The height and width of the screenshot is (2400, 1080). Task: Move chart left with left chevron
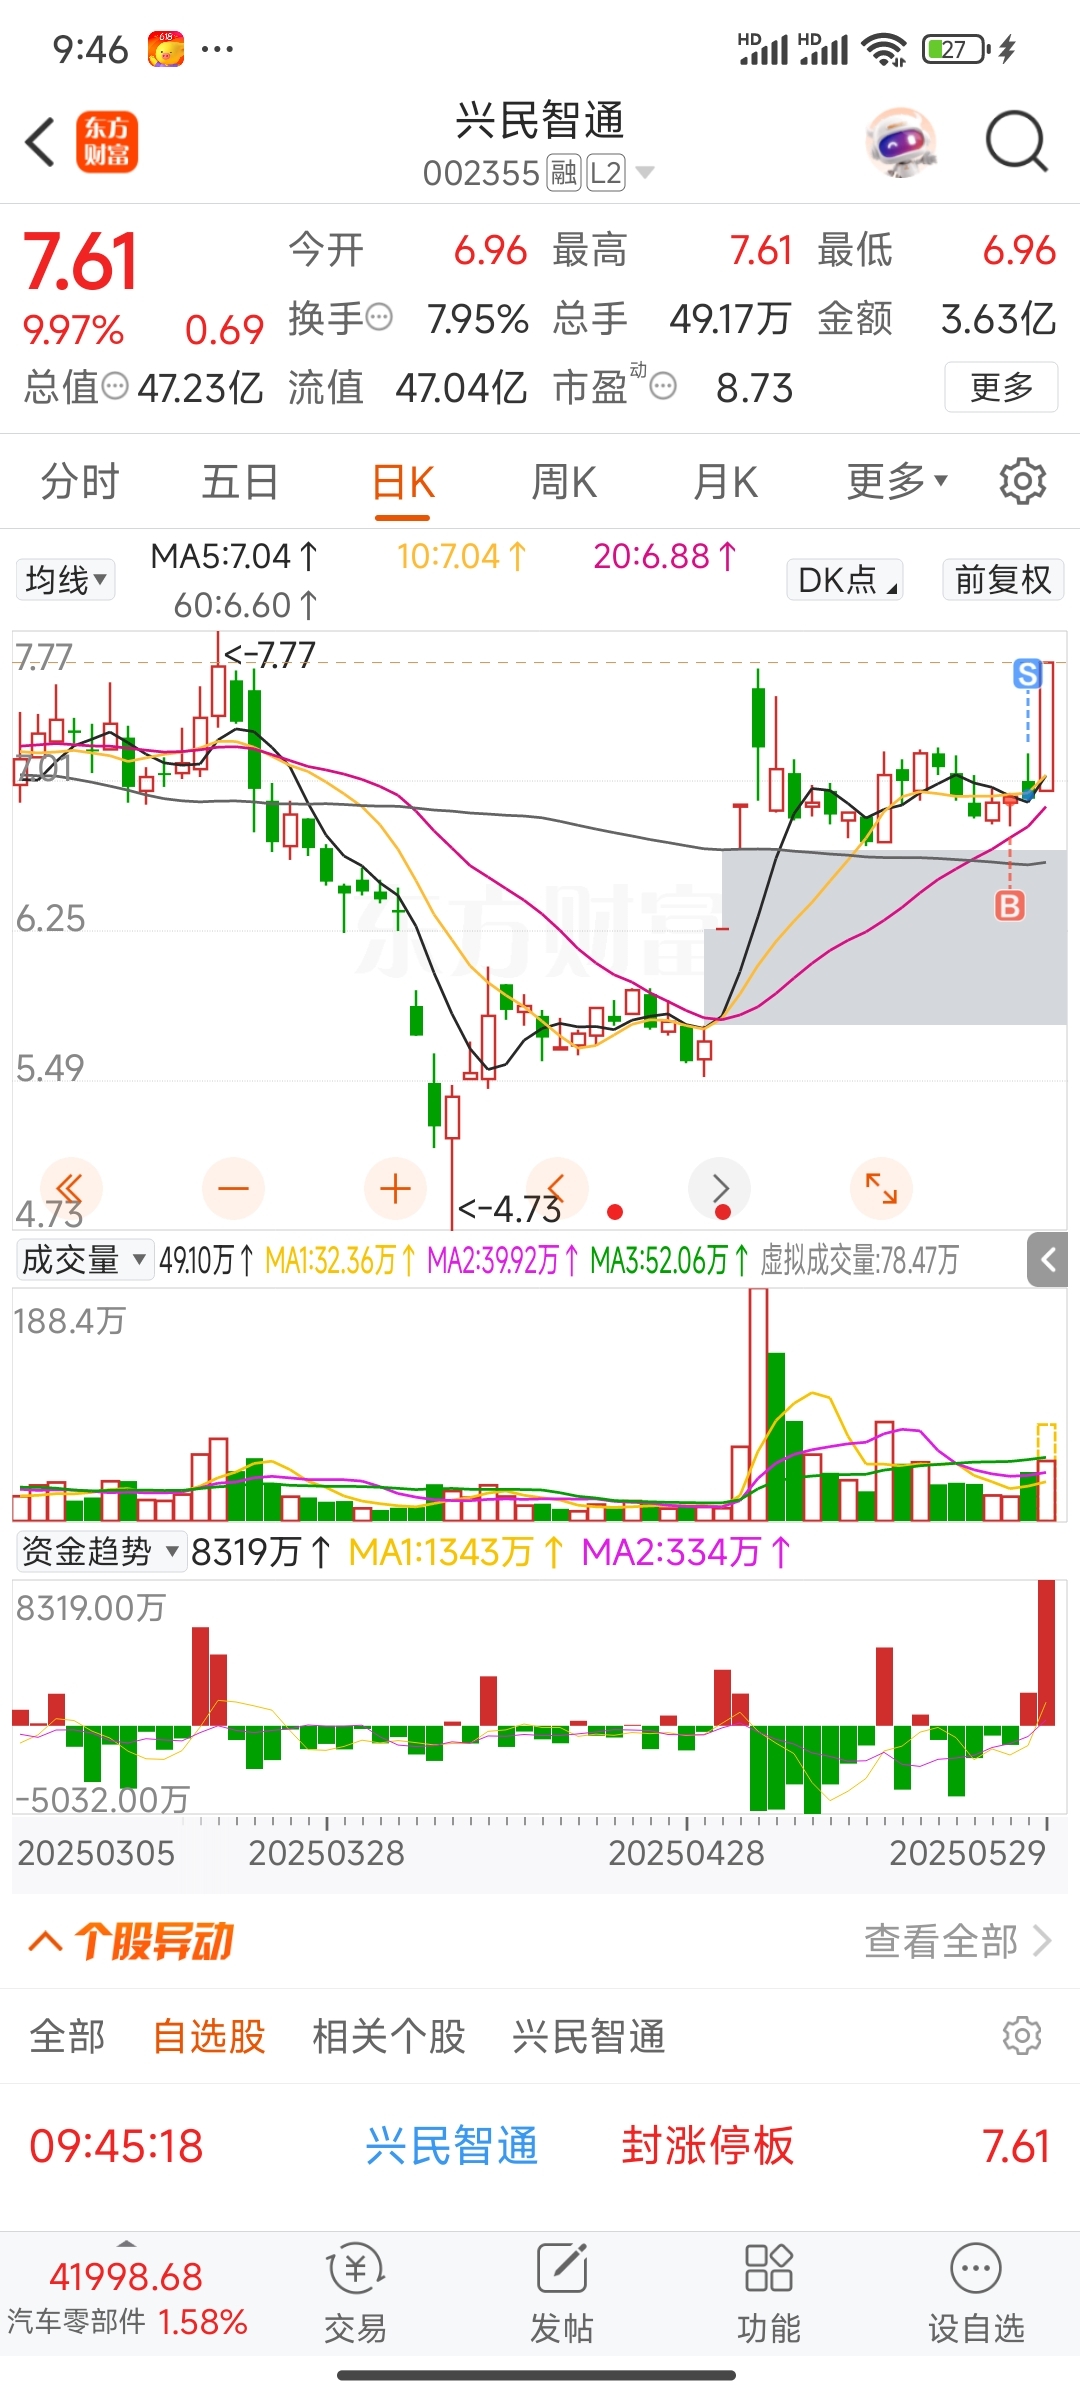[x=557, y=1188]
